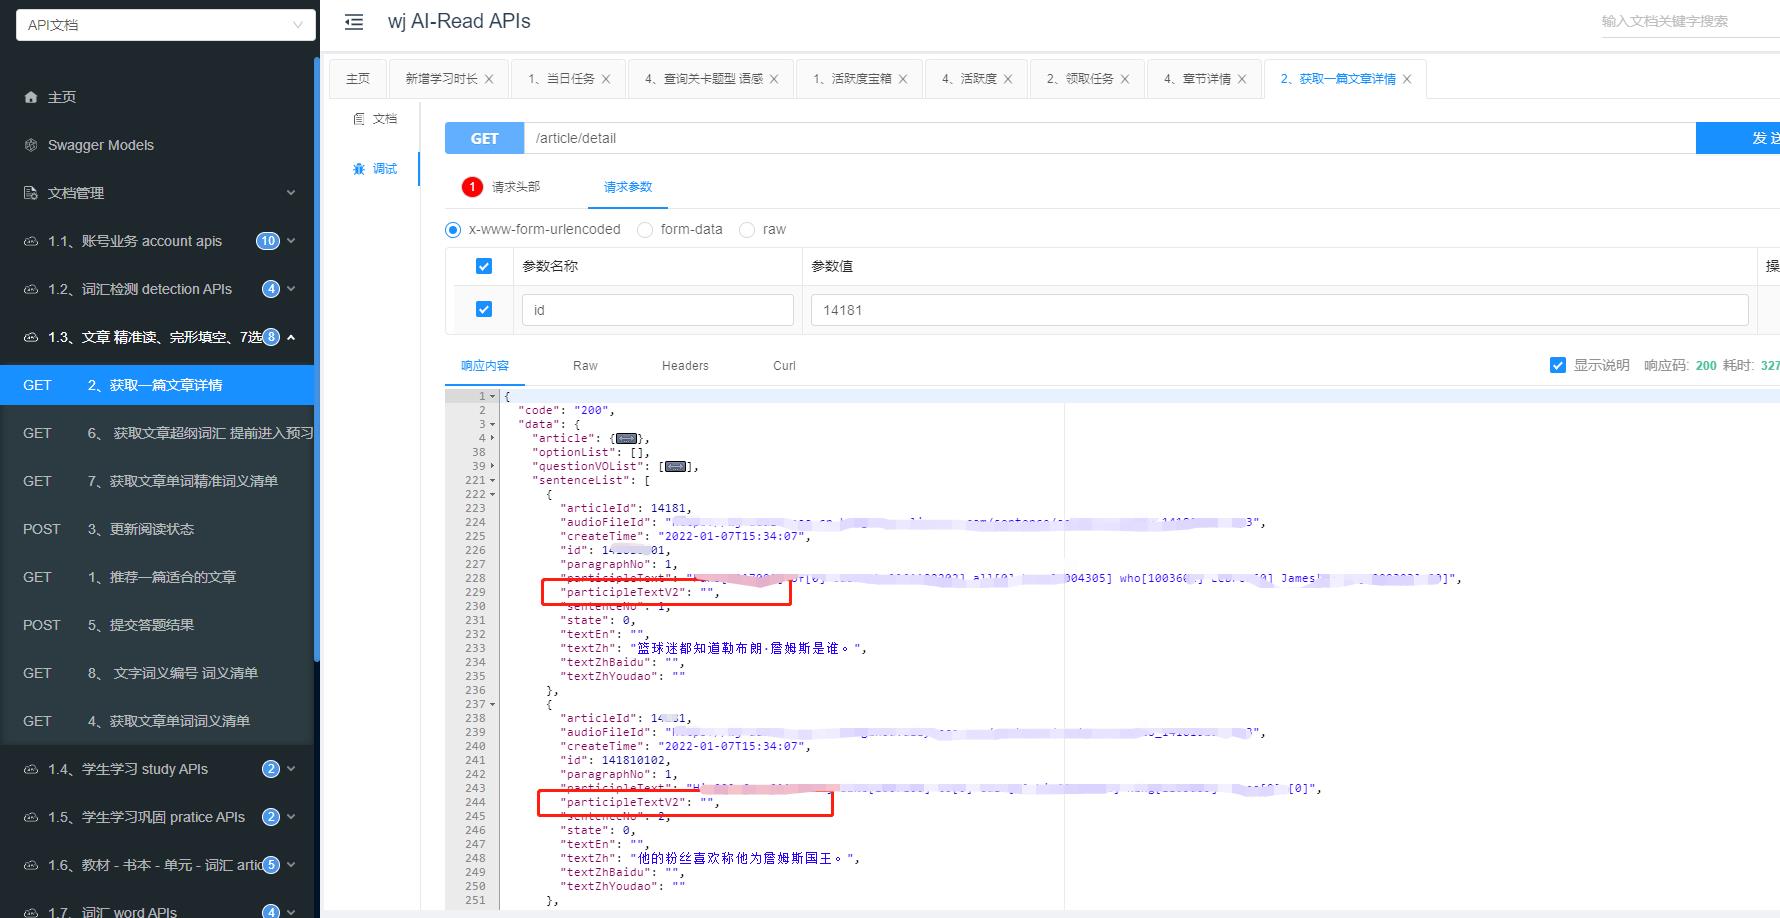Choose raw radio option
Viewport: 1780px width, 918px height.
[747, 230]
